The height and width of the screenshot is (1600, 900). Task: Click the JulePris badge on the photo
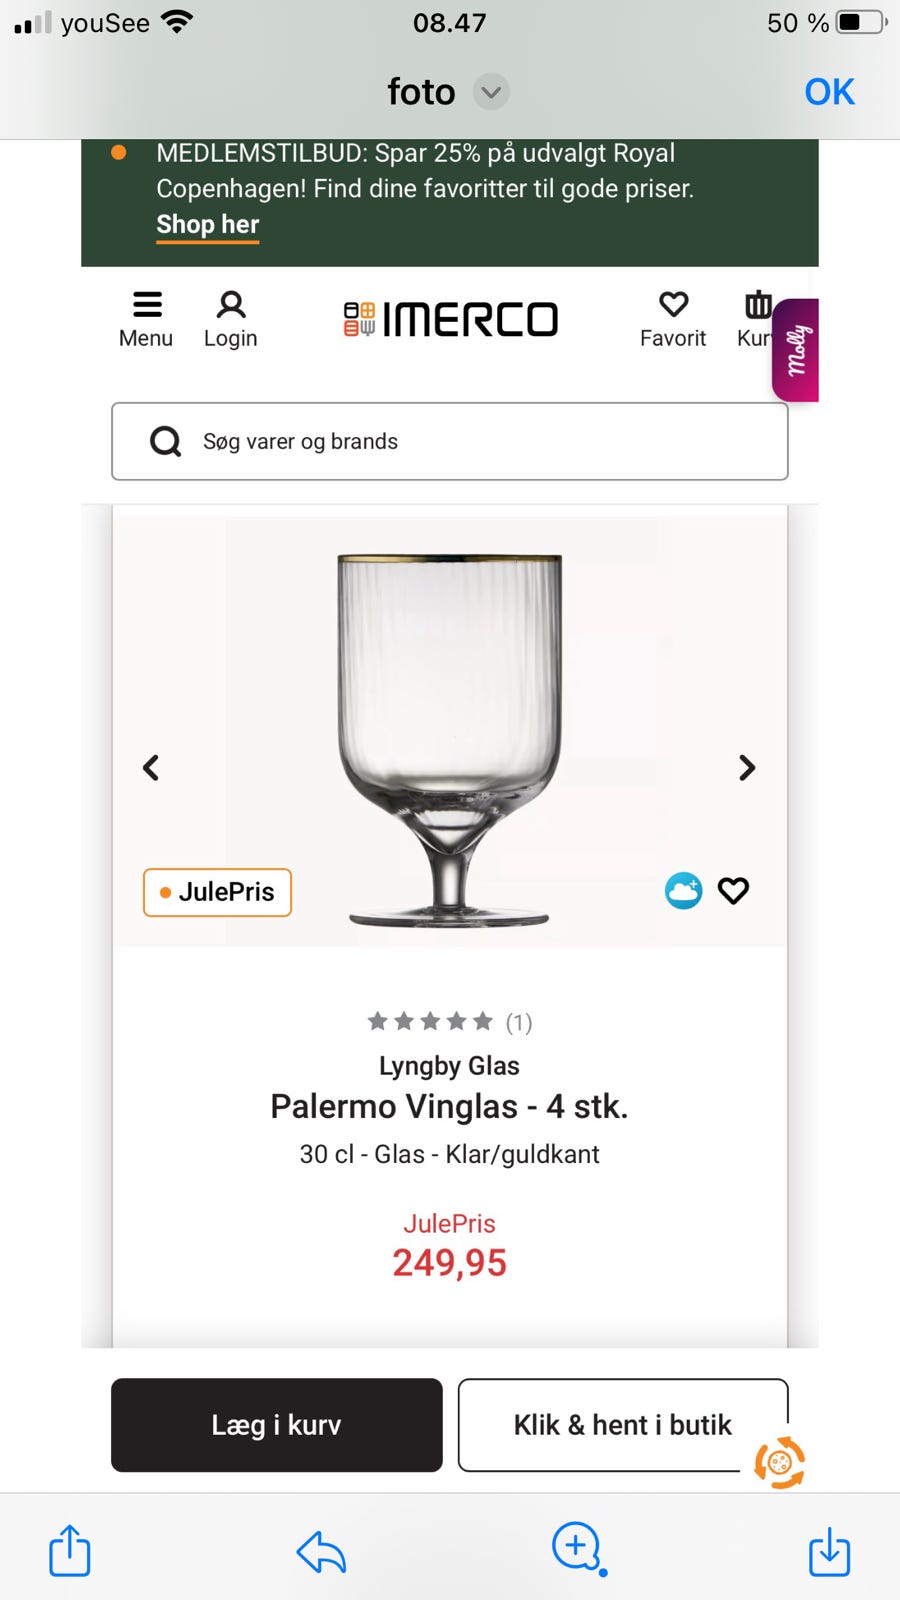216,892
